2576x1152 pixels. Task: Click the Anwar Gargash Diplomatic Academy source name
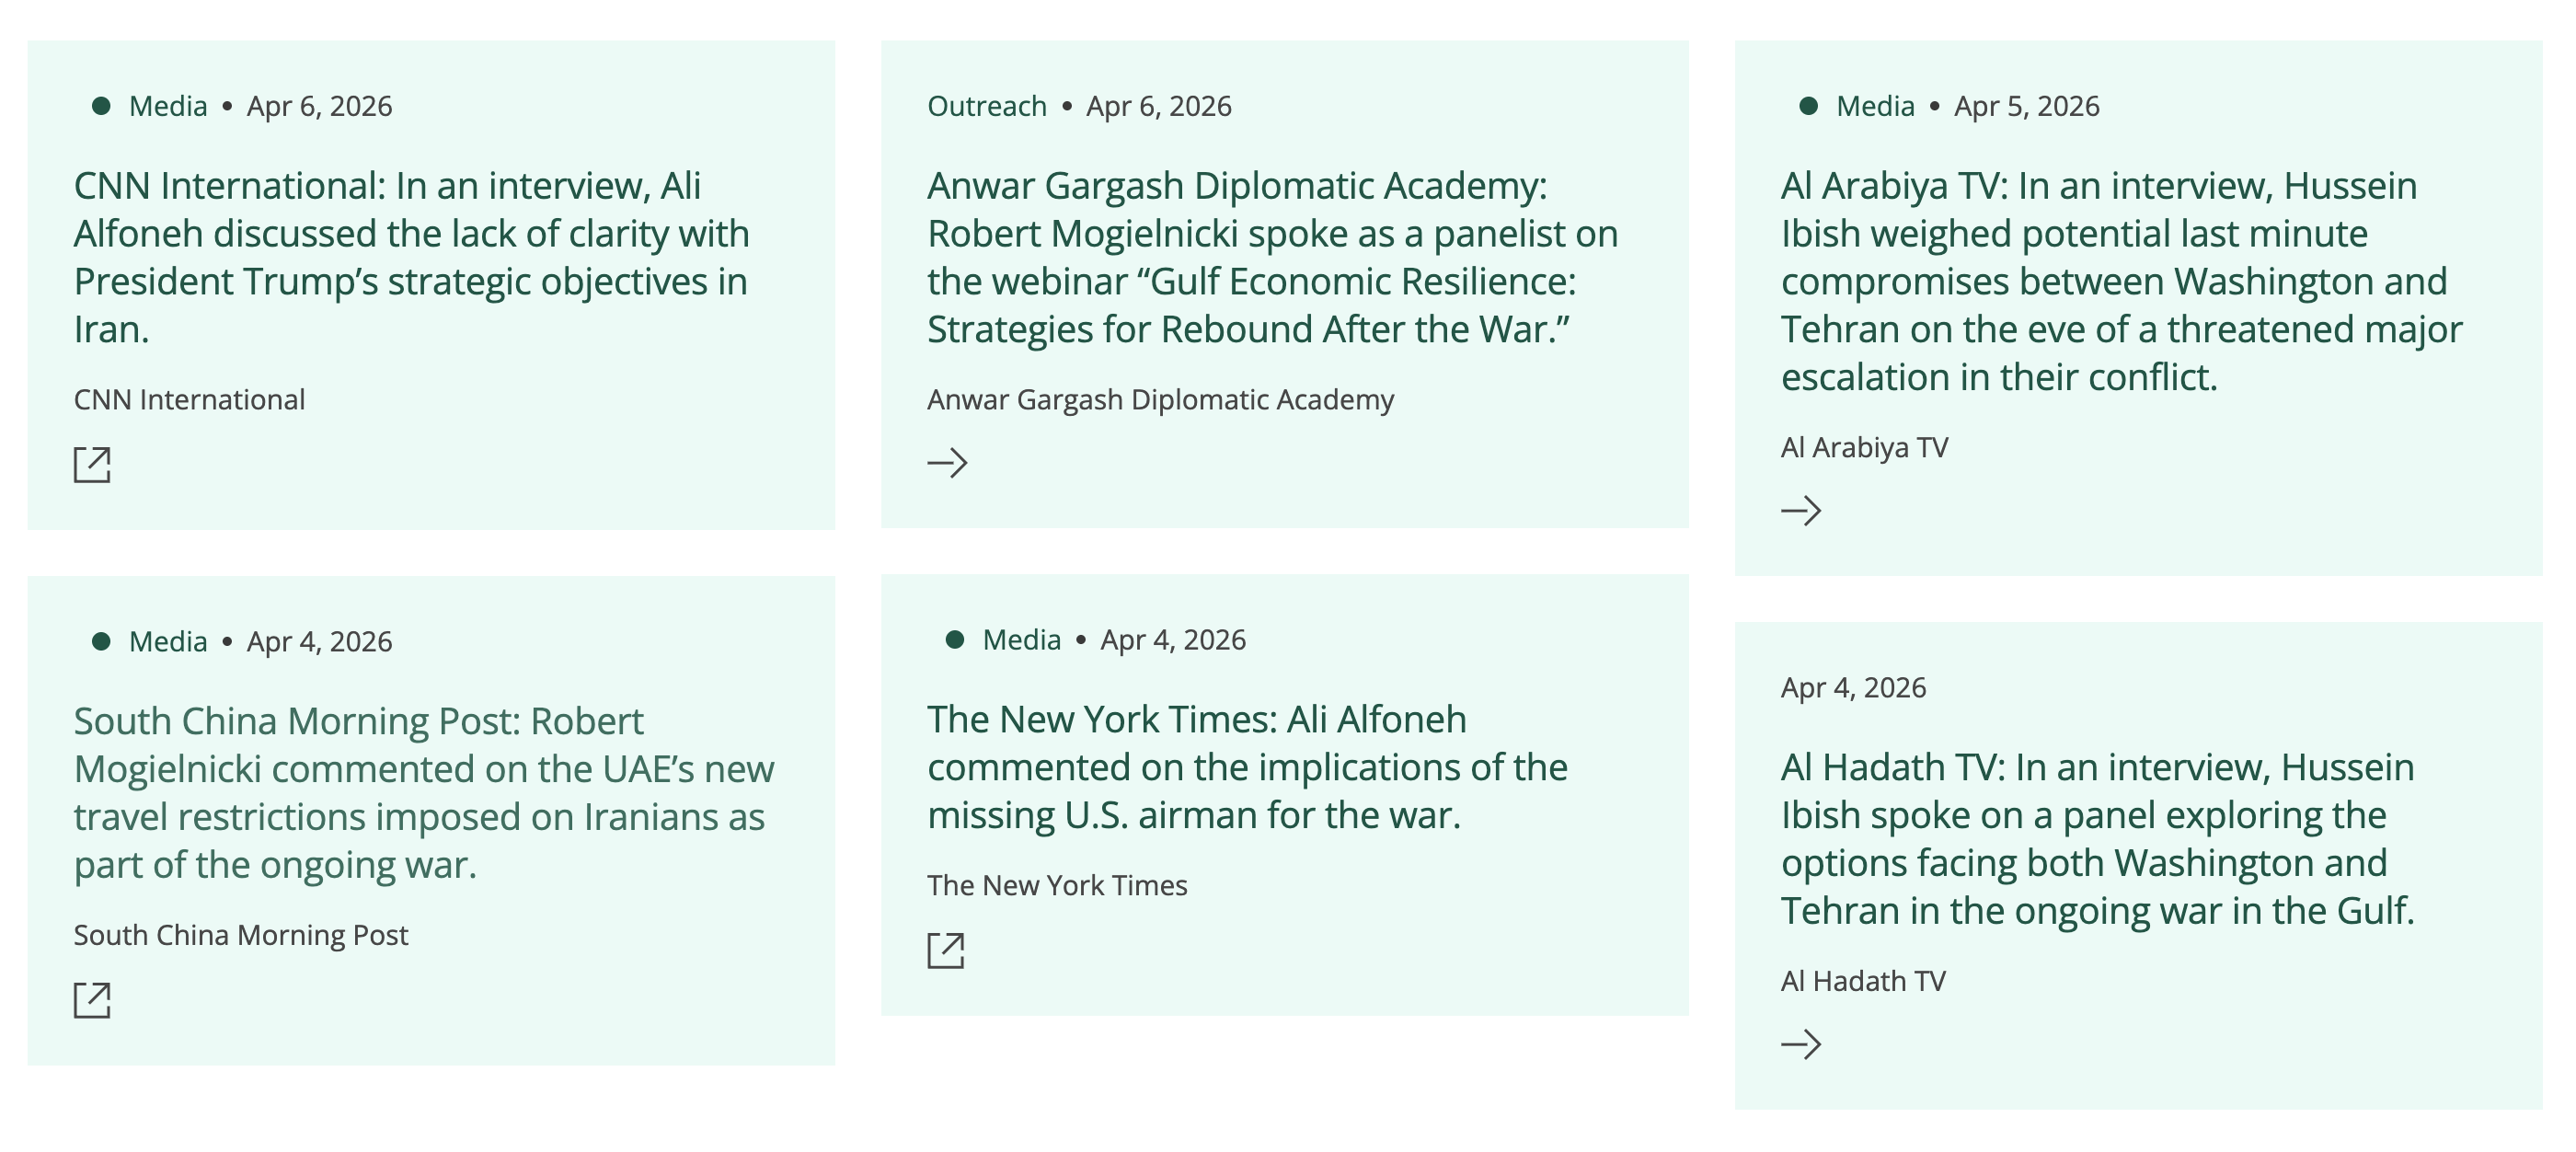1159,399
